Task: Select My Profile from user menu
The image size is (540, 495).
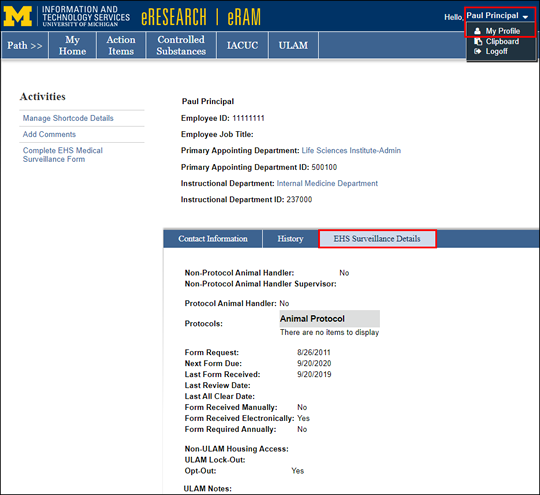Action: pyautogui.click(x=502, y=31)
